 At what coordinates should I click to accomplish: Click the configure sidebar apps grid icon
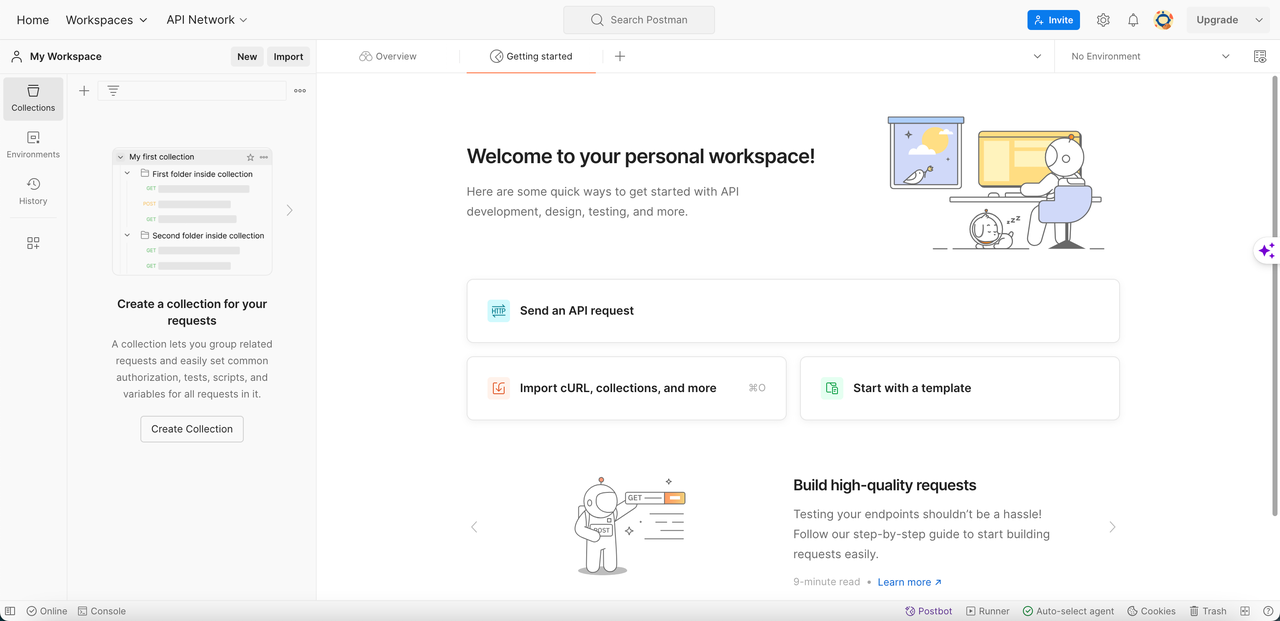[33, 243]
